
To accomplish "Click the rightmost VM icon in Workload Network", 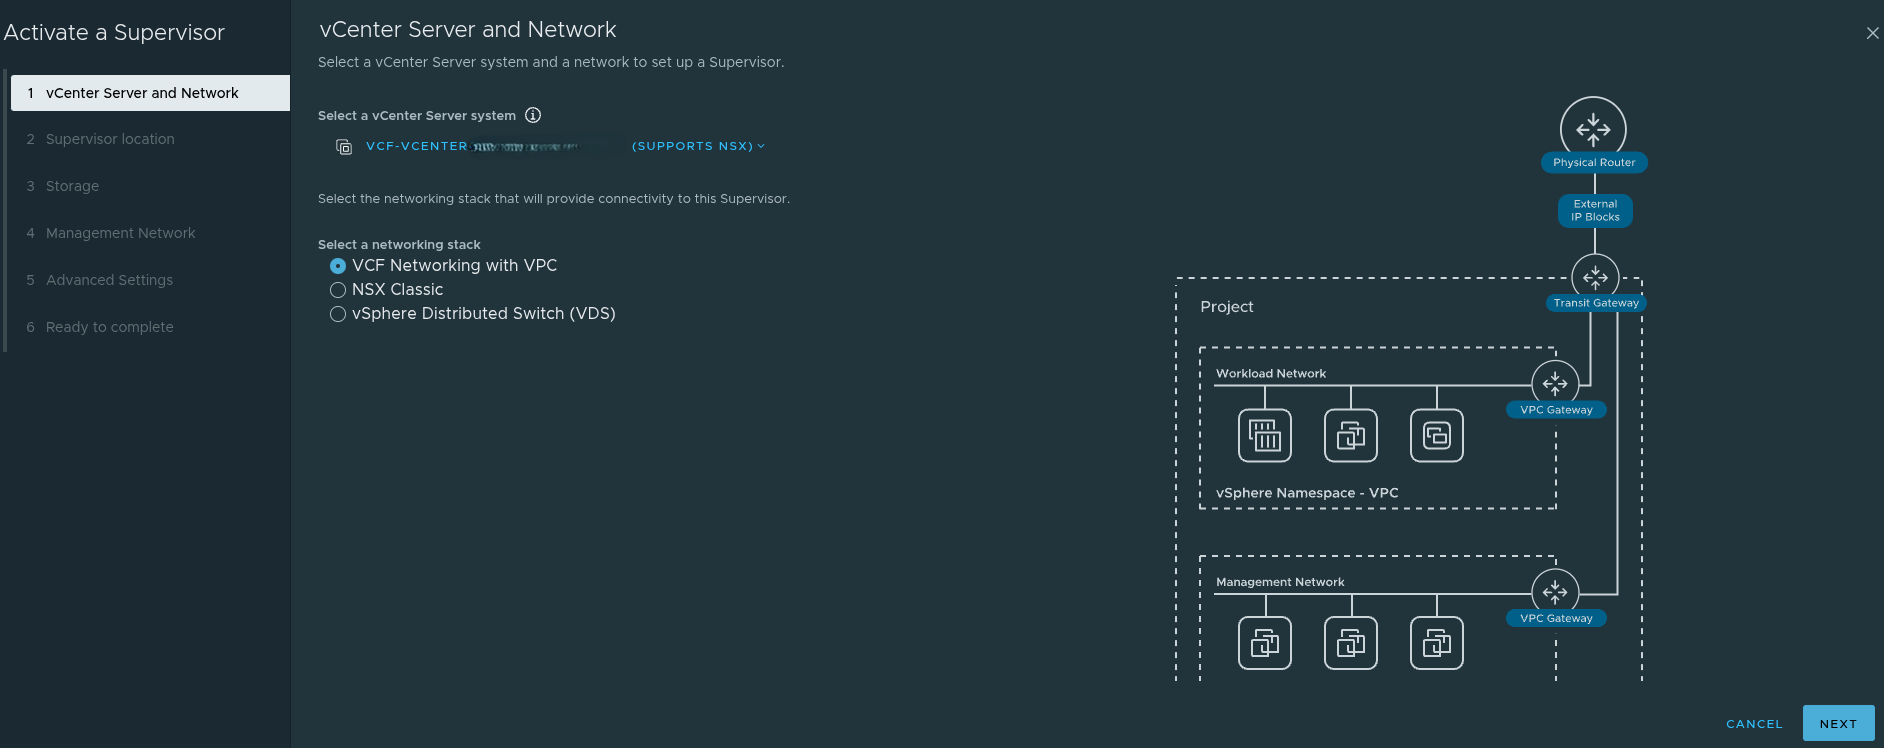I will pos(1437,436).
